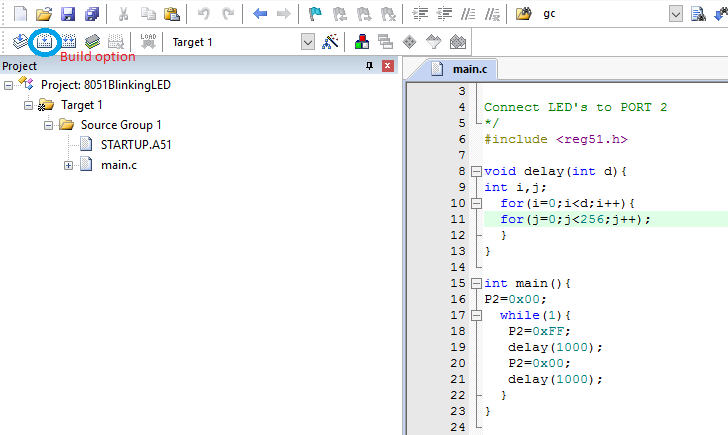This screenshot has height=435, width=728.
Task: Rebuild all target files
Action: pyautogui.click(x=68, y=42)
